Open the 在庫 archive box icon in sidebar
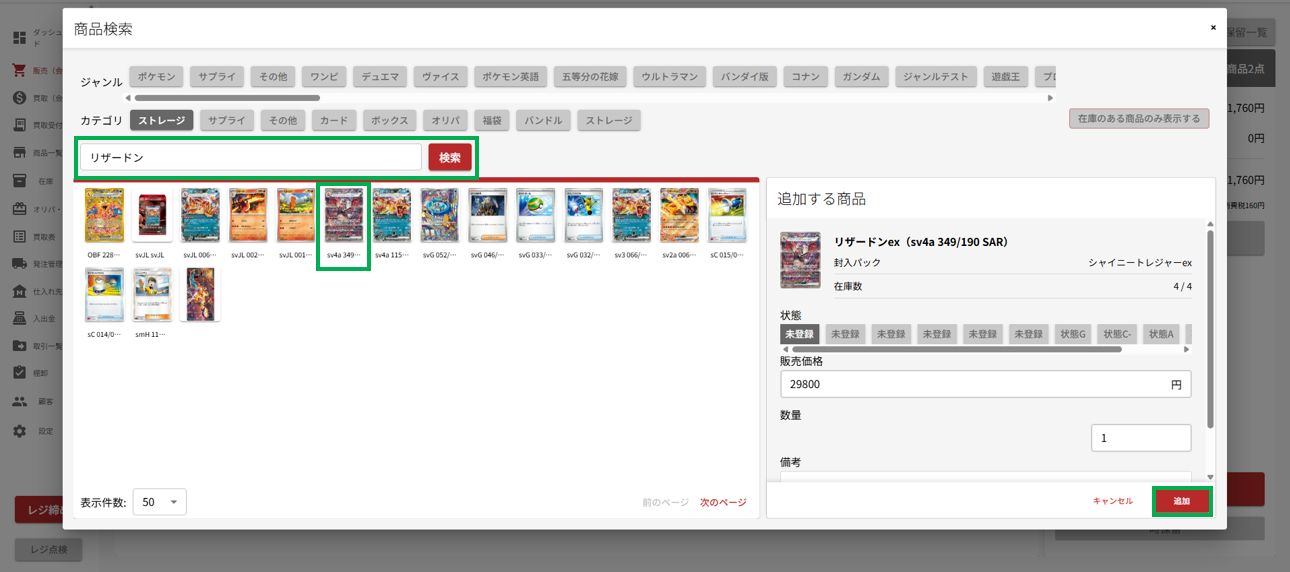This screenshot has height=572, width=1290. coord(19,181)
